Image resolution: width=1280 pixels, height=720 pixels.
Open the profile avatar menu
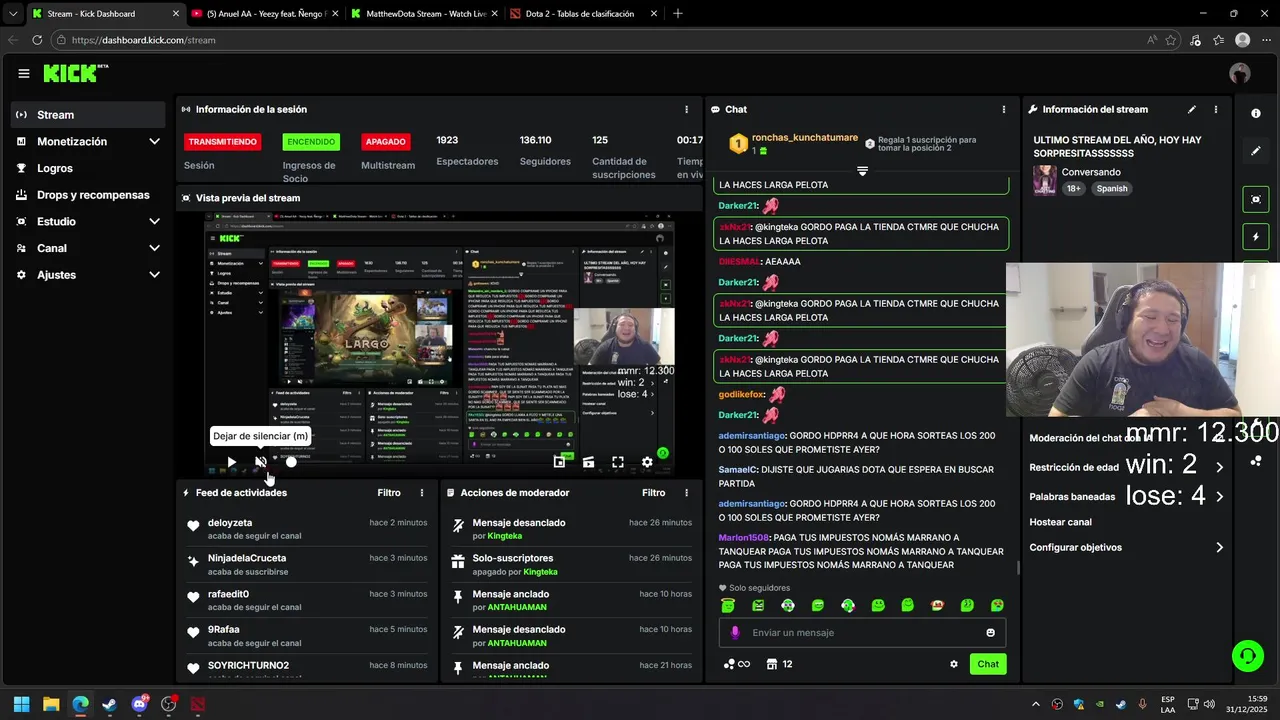1240,73
